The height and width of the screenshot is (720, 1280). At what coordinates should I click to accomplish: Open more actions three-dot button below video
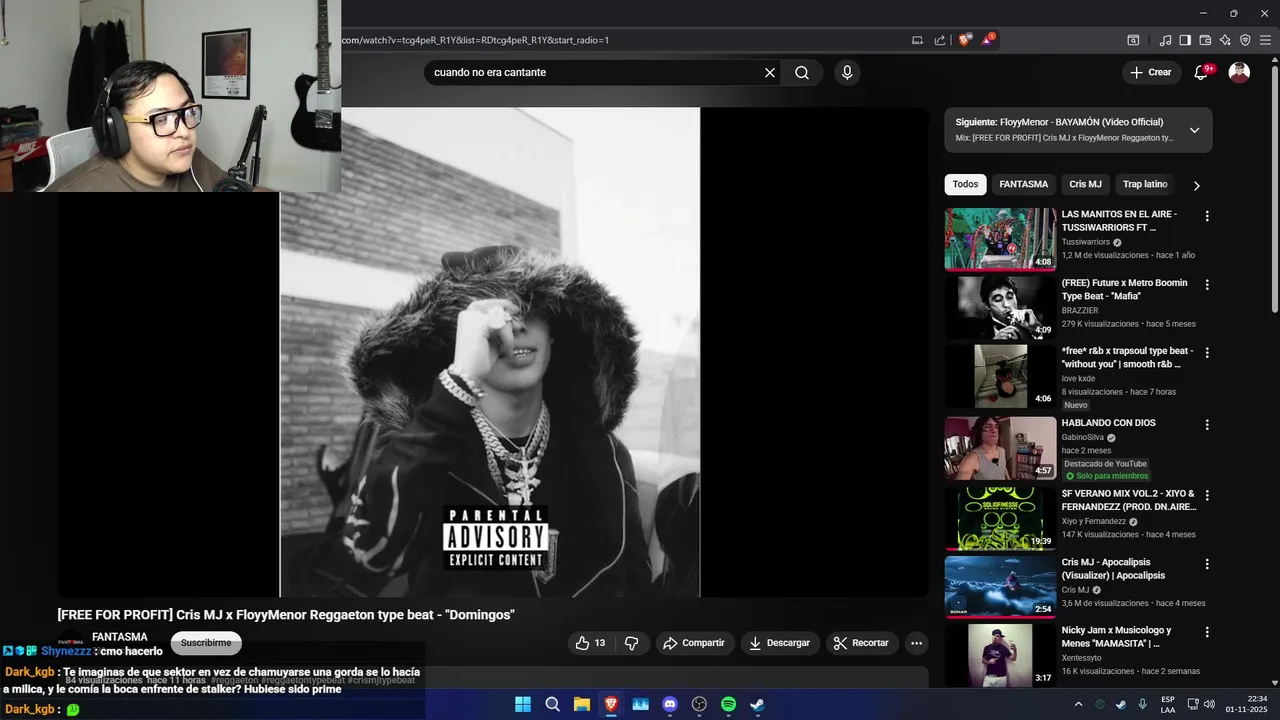pos(916,643)
